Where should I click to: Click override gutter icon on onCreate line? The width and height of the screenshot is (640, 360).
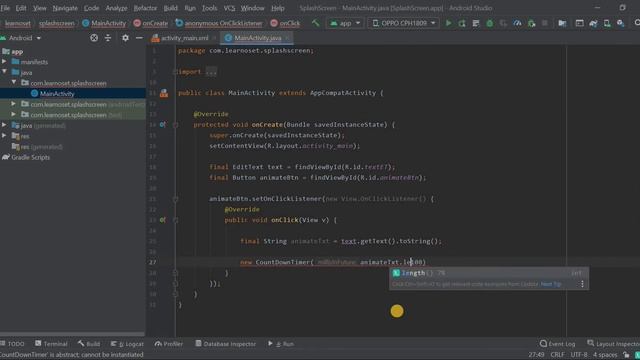(162, 124)
